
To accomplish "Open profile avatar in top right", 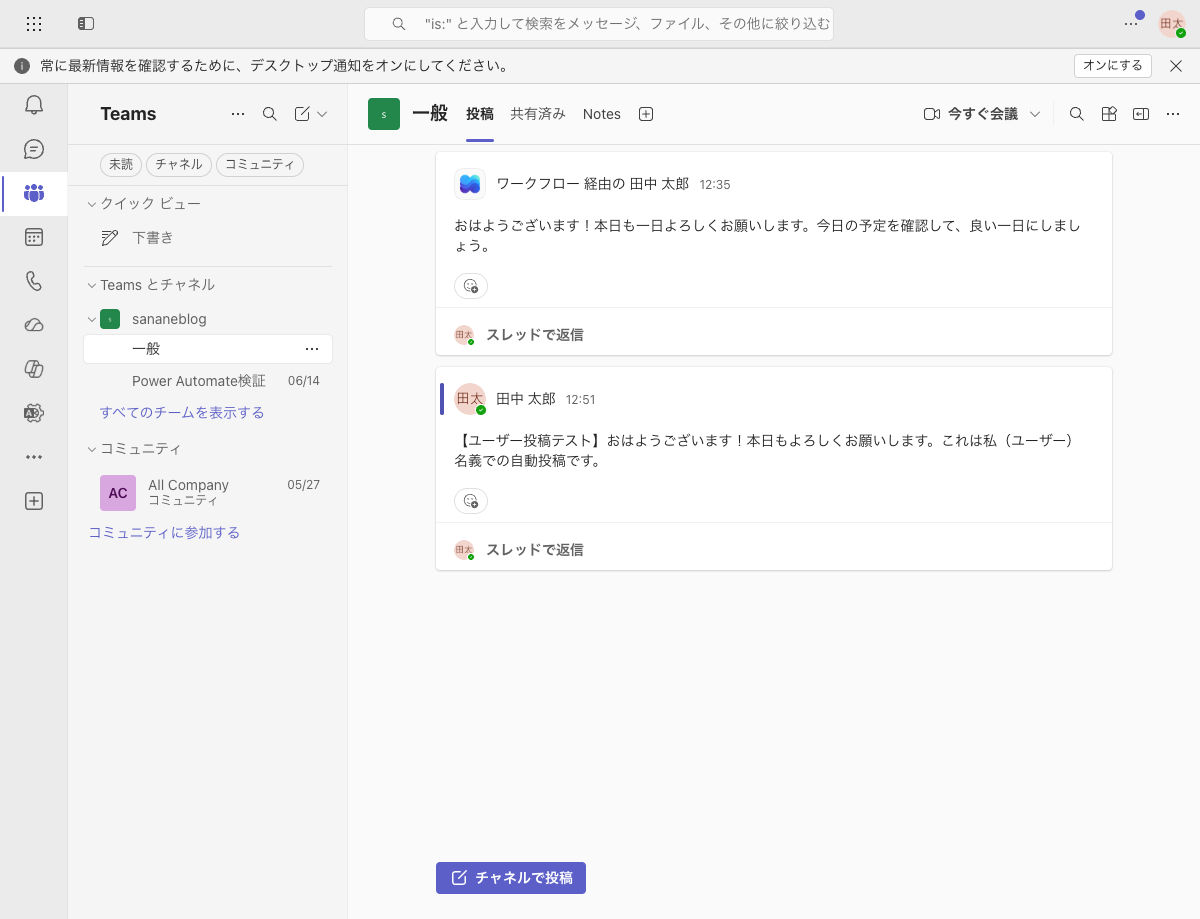I will click(1172, 24).
